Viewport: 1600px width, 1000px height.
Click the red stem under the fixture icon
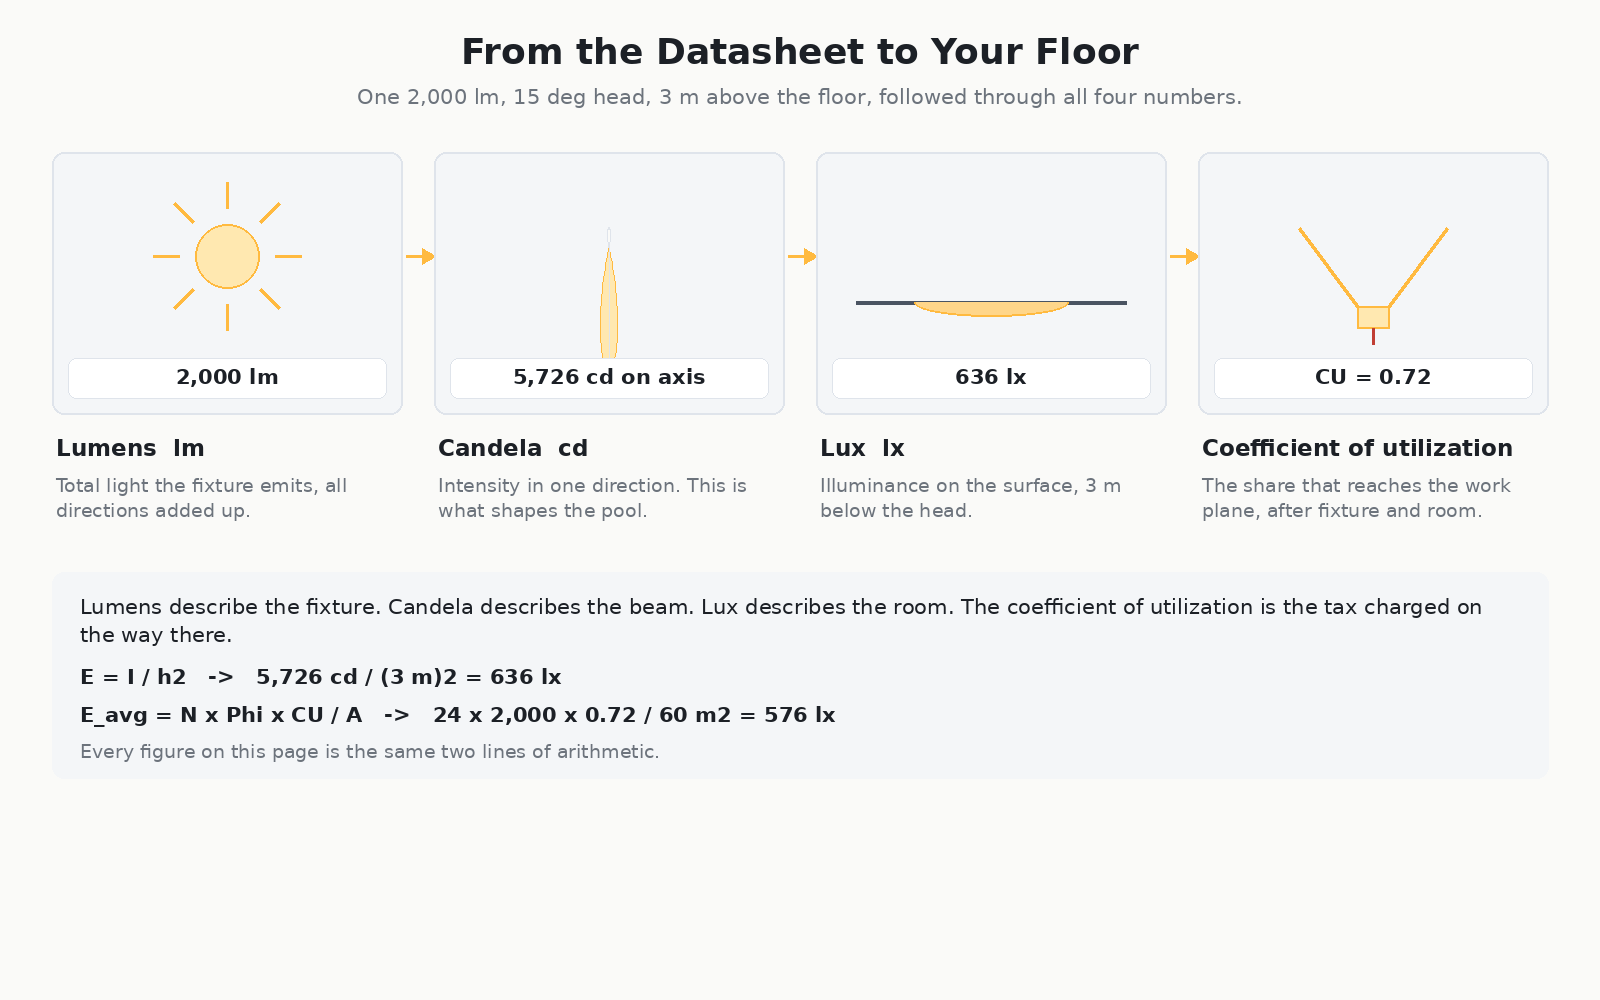pyautogui.click(x=1373, y=336)
